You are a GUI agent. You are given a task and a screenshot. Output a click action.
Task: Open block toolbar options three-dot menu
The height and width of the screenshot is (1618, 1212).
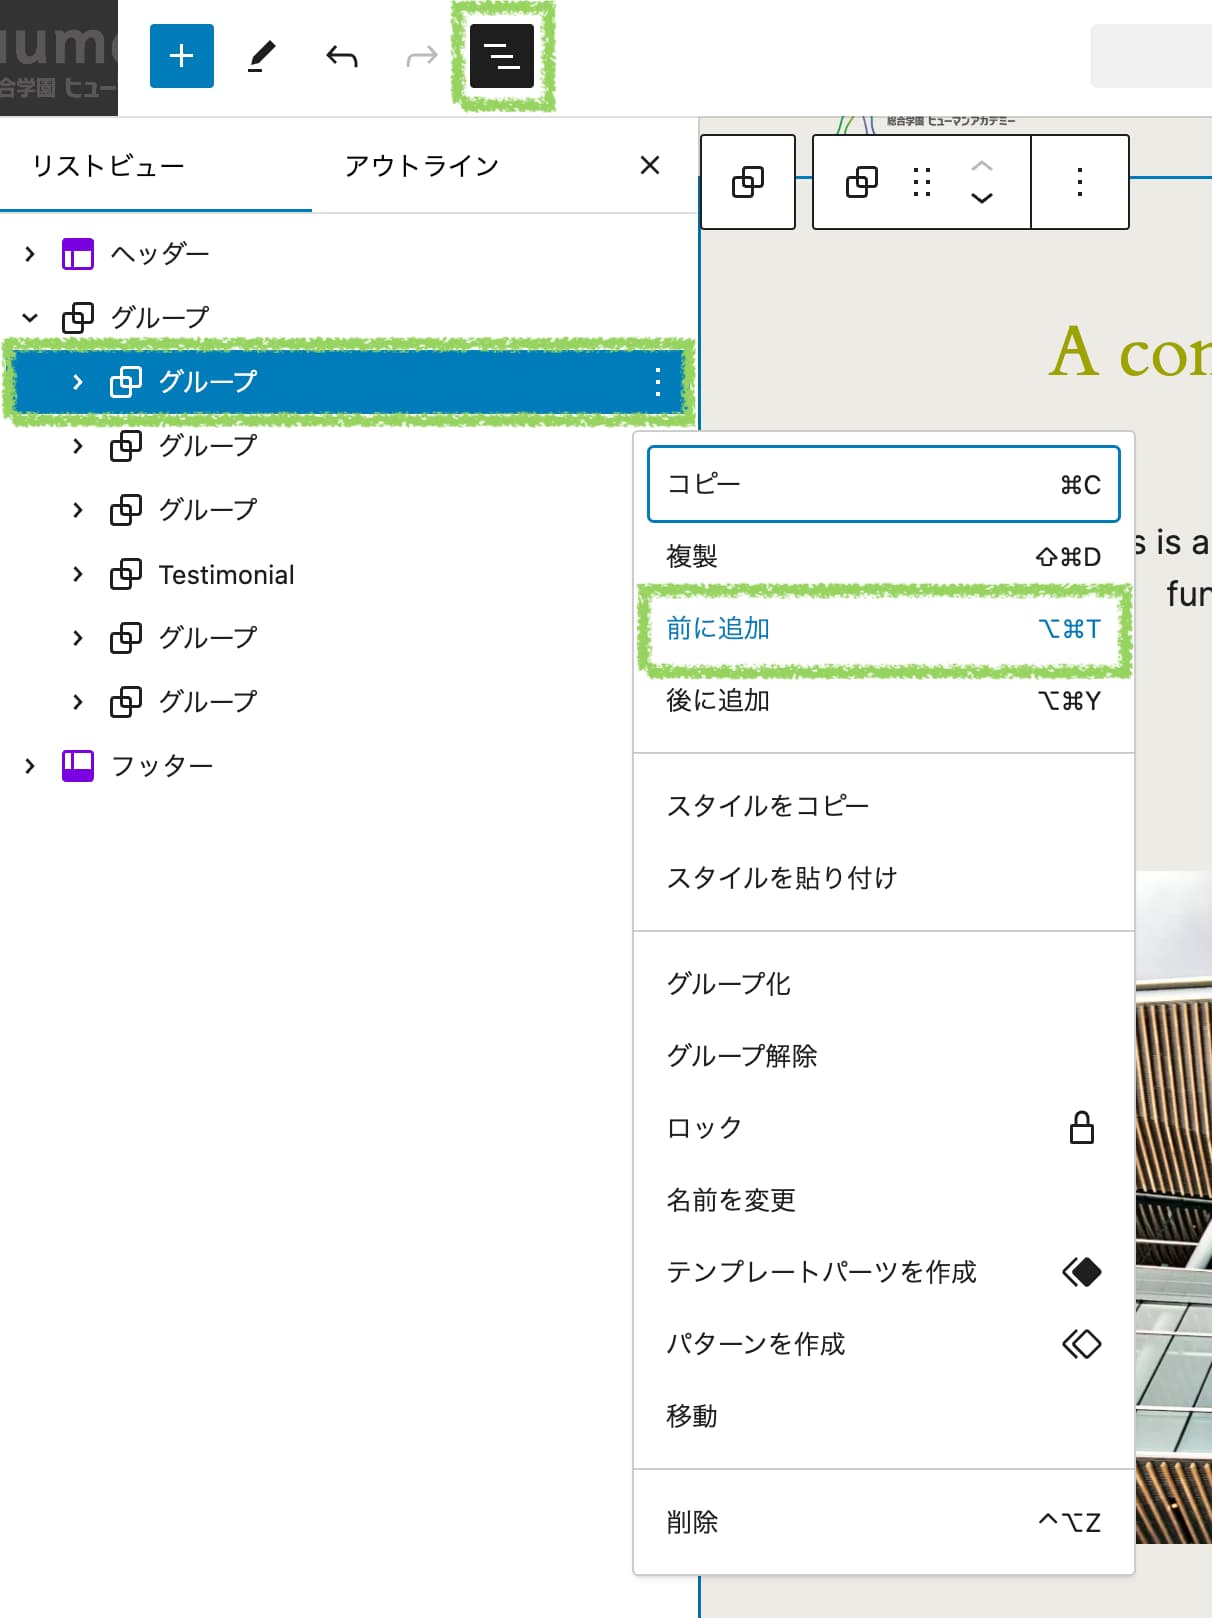1079,182
